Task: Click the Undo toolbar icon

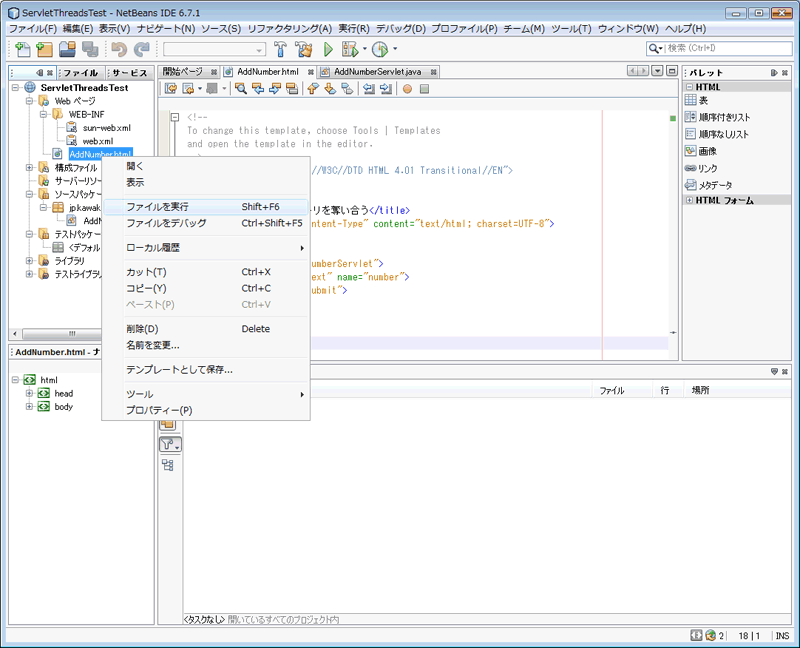Action: click(119, 49)
